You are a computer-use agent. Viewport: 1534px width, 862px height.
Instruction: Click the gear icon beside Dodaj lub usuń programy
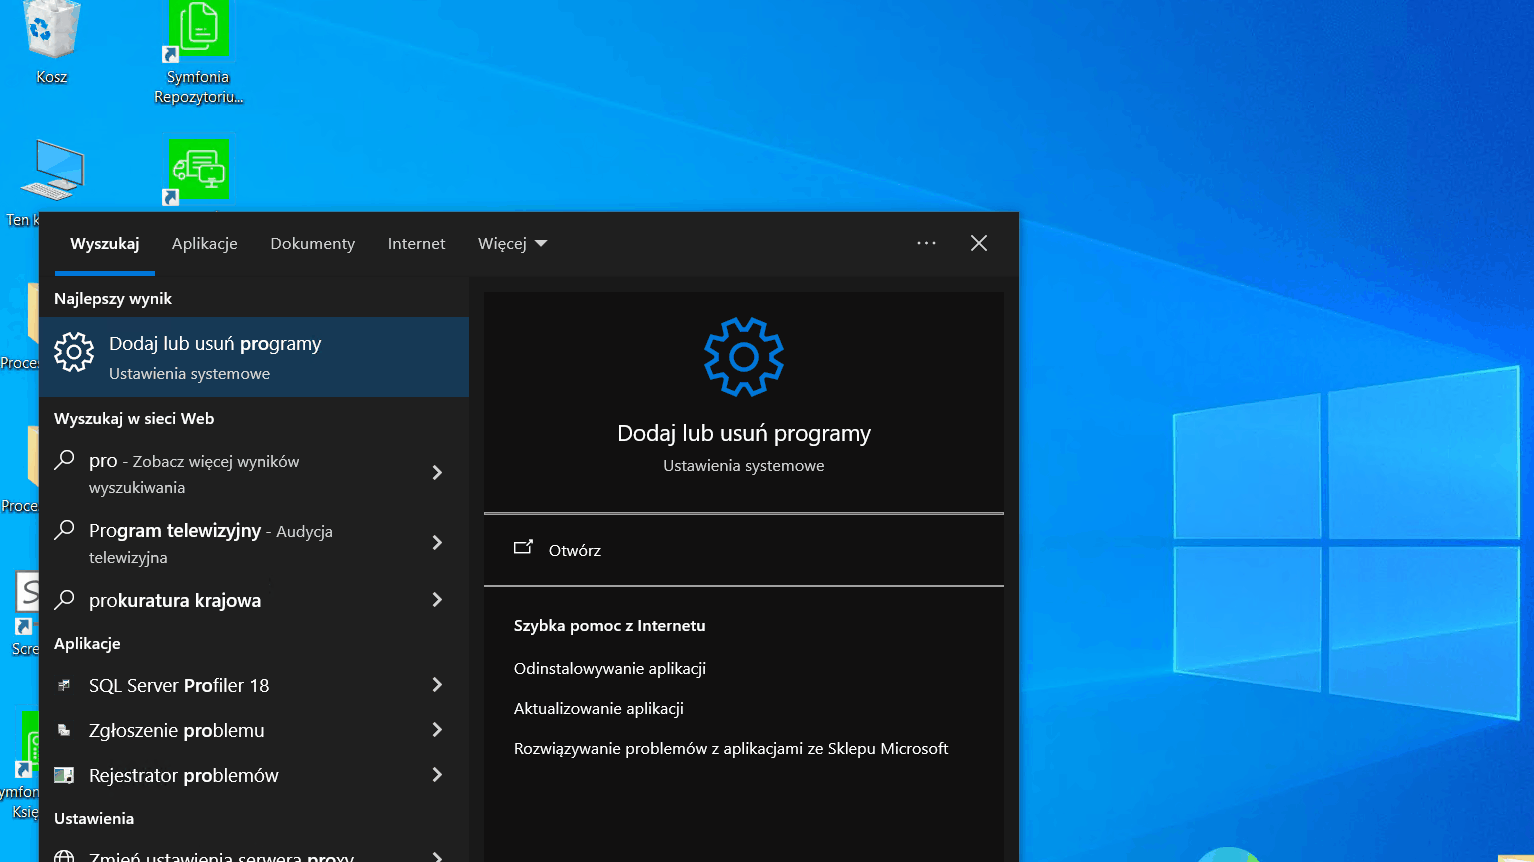74,352
